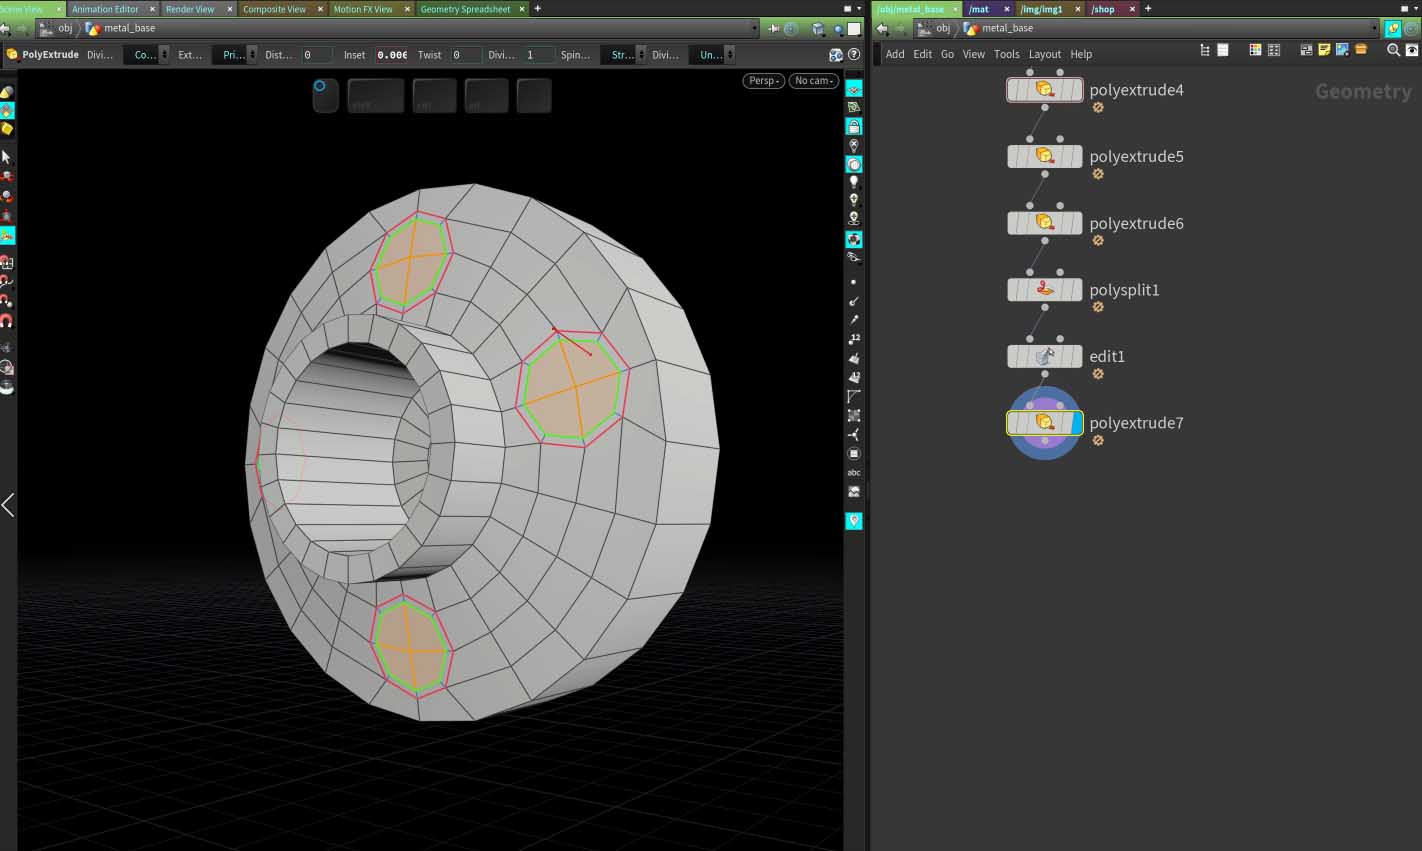Click the sticky note icon in network toolbar
The width and height of the screenshot is (1422, 851).
tap(1324, 50)
